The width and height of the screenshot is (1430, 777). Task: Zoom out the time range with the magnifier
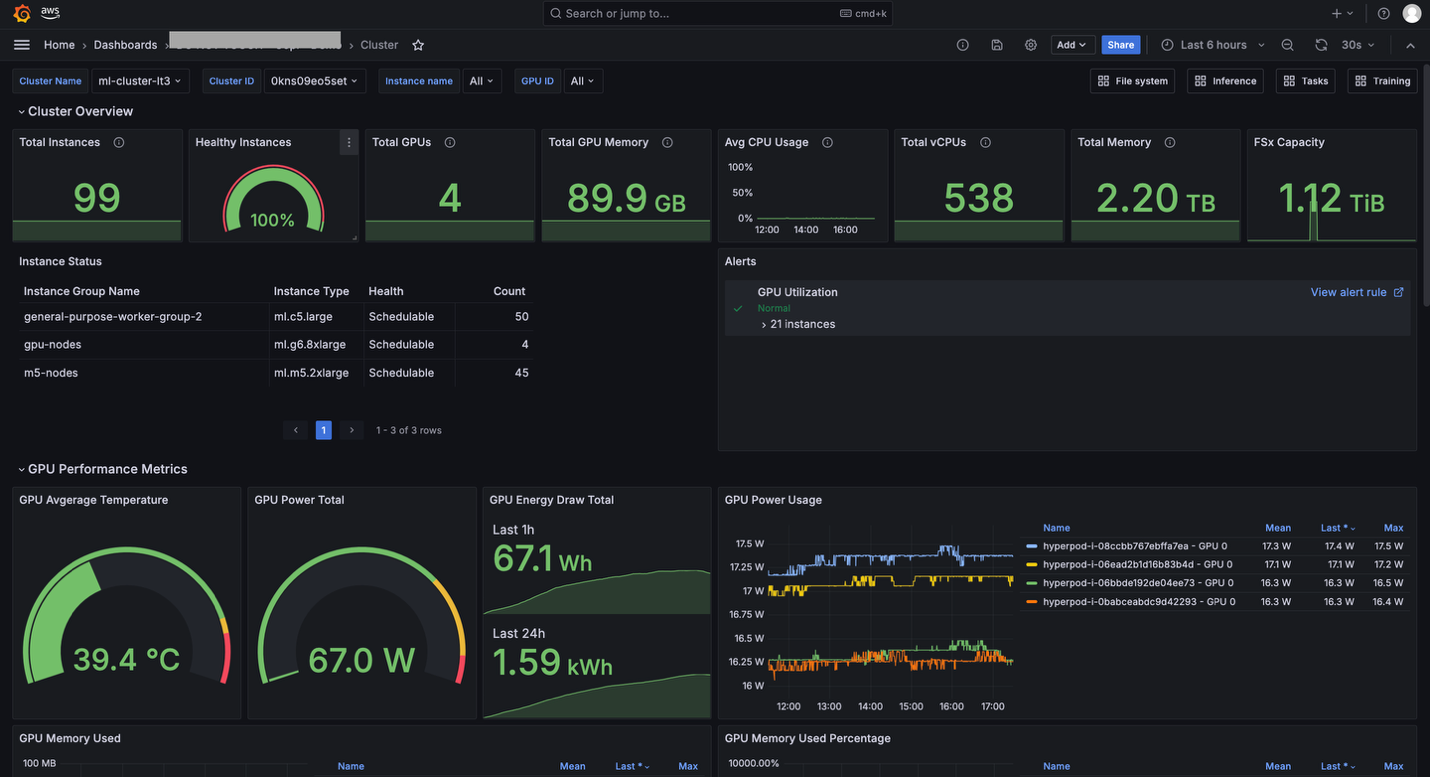(1287, 45)
